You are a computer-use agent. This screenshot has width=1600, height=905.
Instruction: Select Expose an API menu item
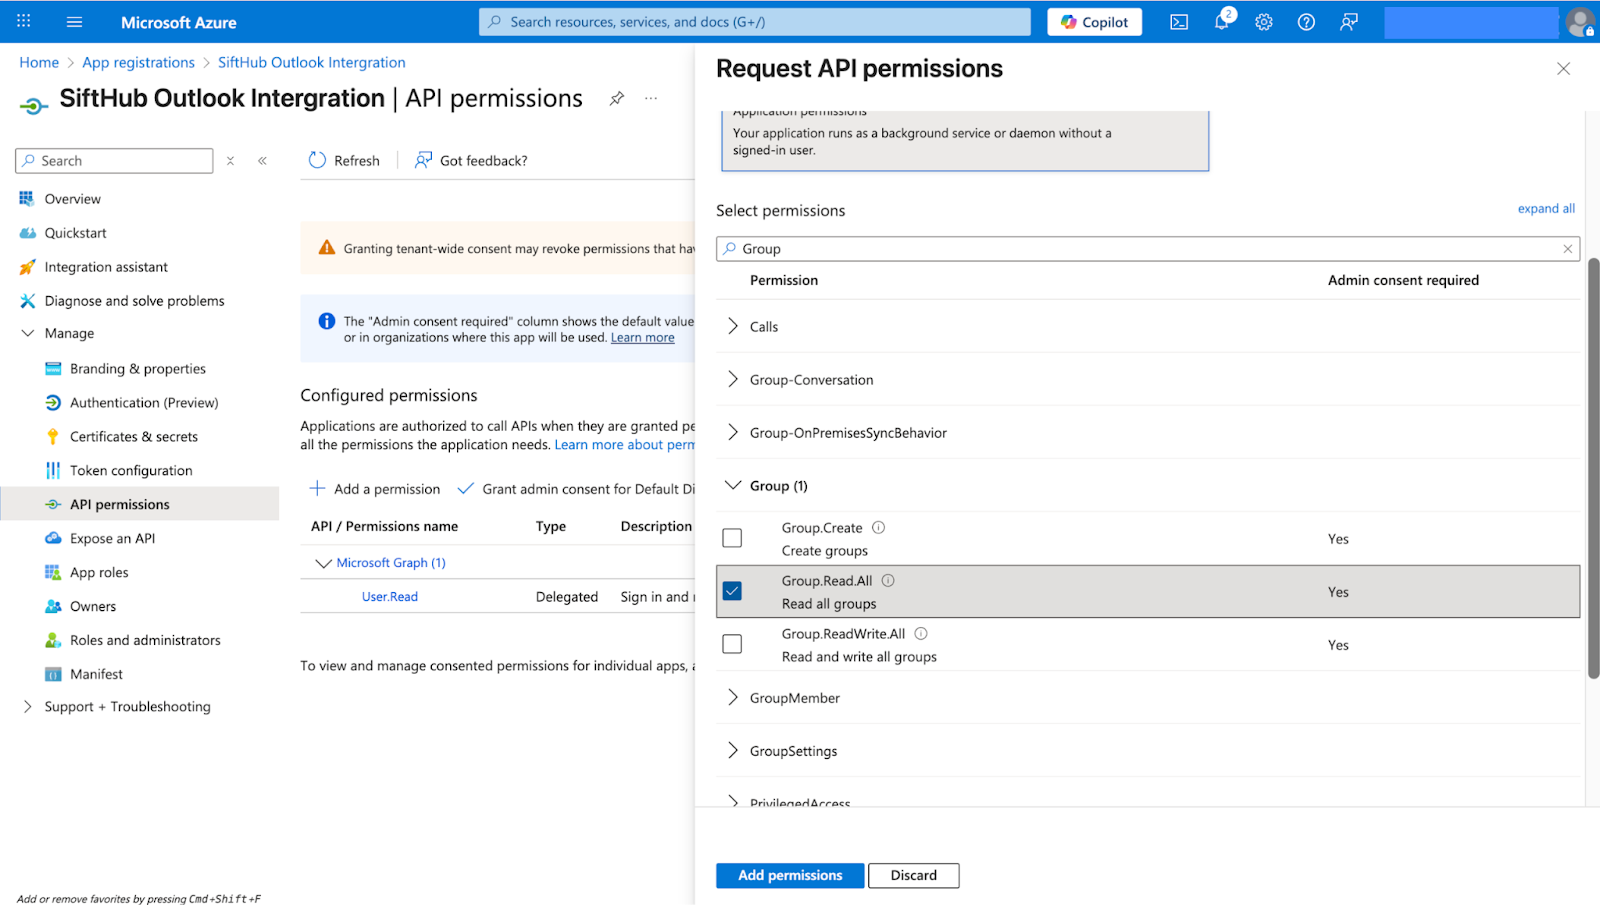click(x=112, y=538)
